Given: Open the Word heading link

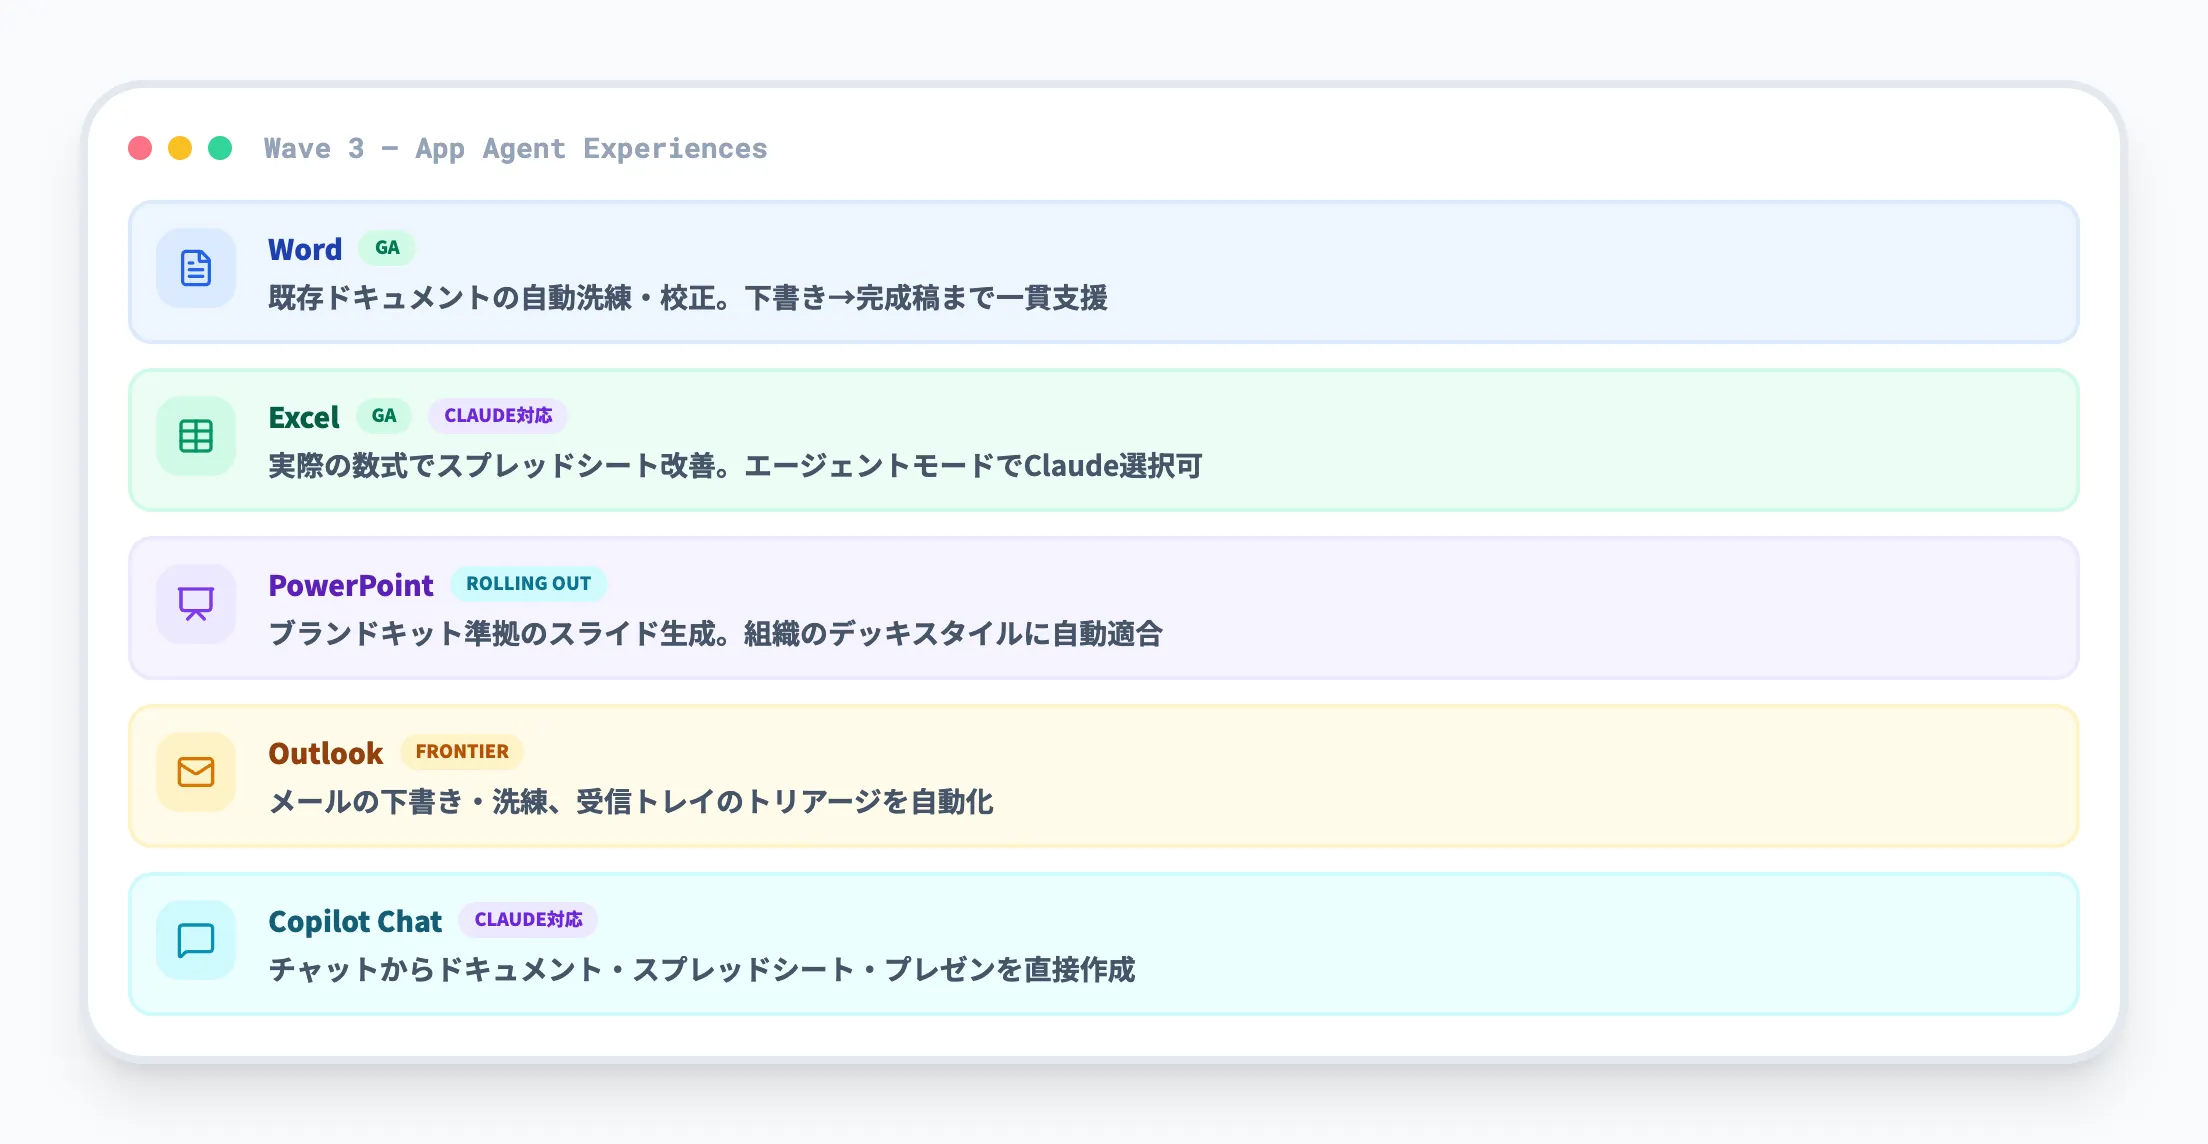Looking at the screenshot, I should (305, 249).
